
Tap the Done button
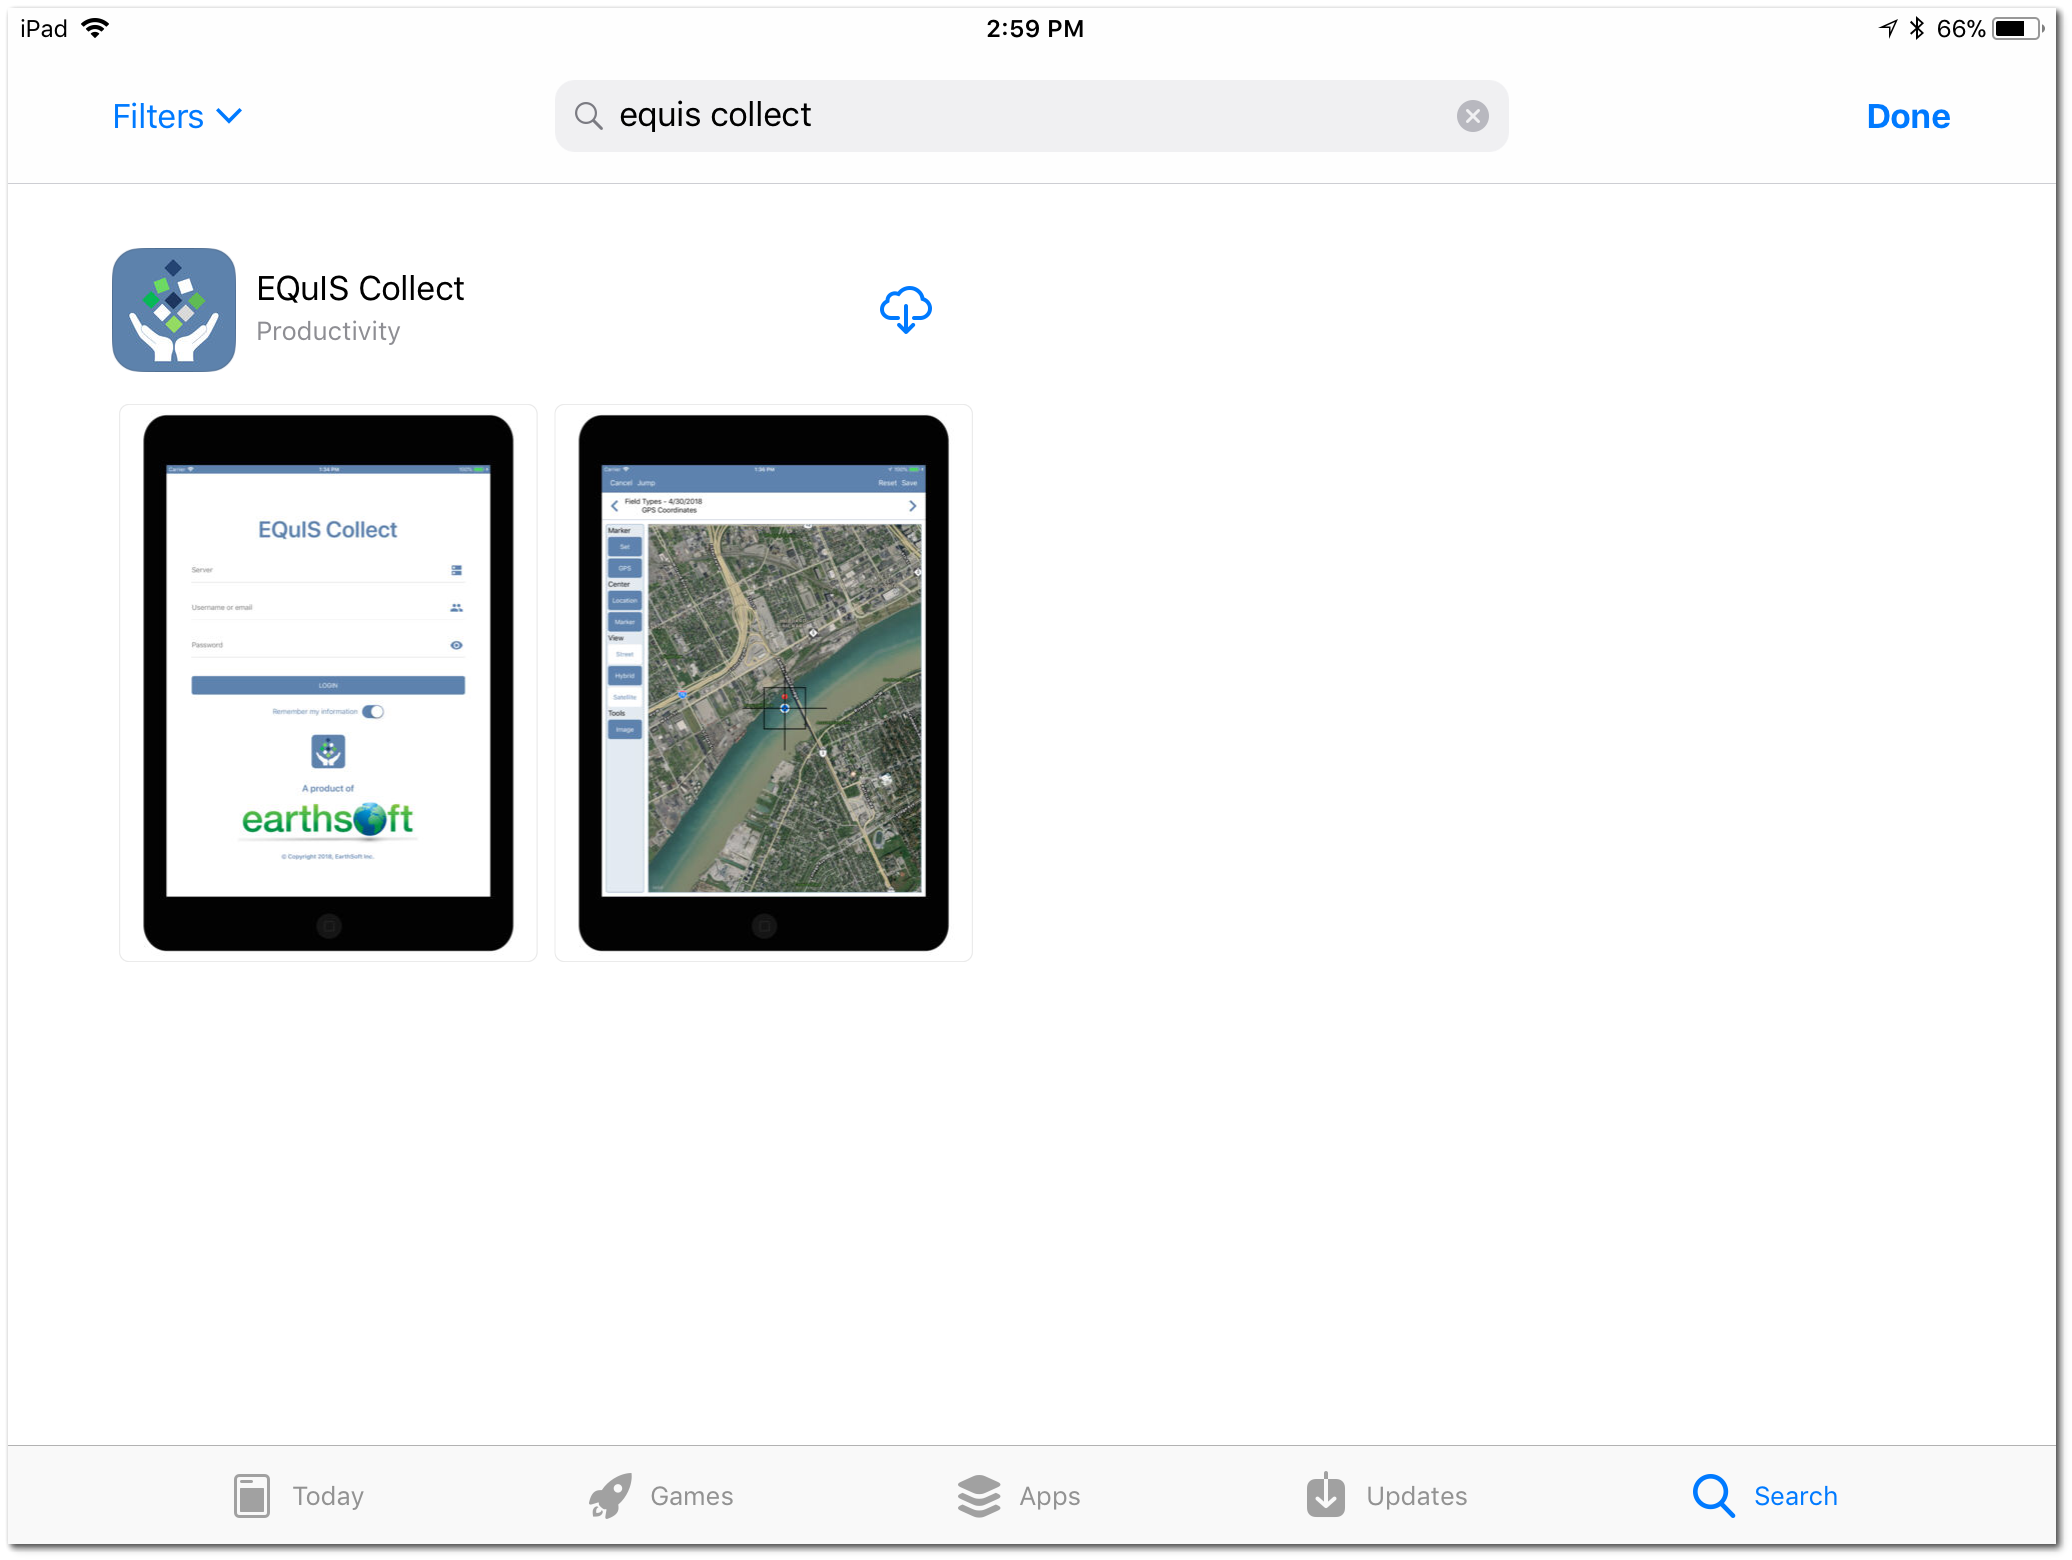[x=1907, y=116]
